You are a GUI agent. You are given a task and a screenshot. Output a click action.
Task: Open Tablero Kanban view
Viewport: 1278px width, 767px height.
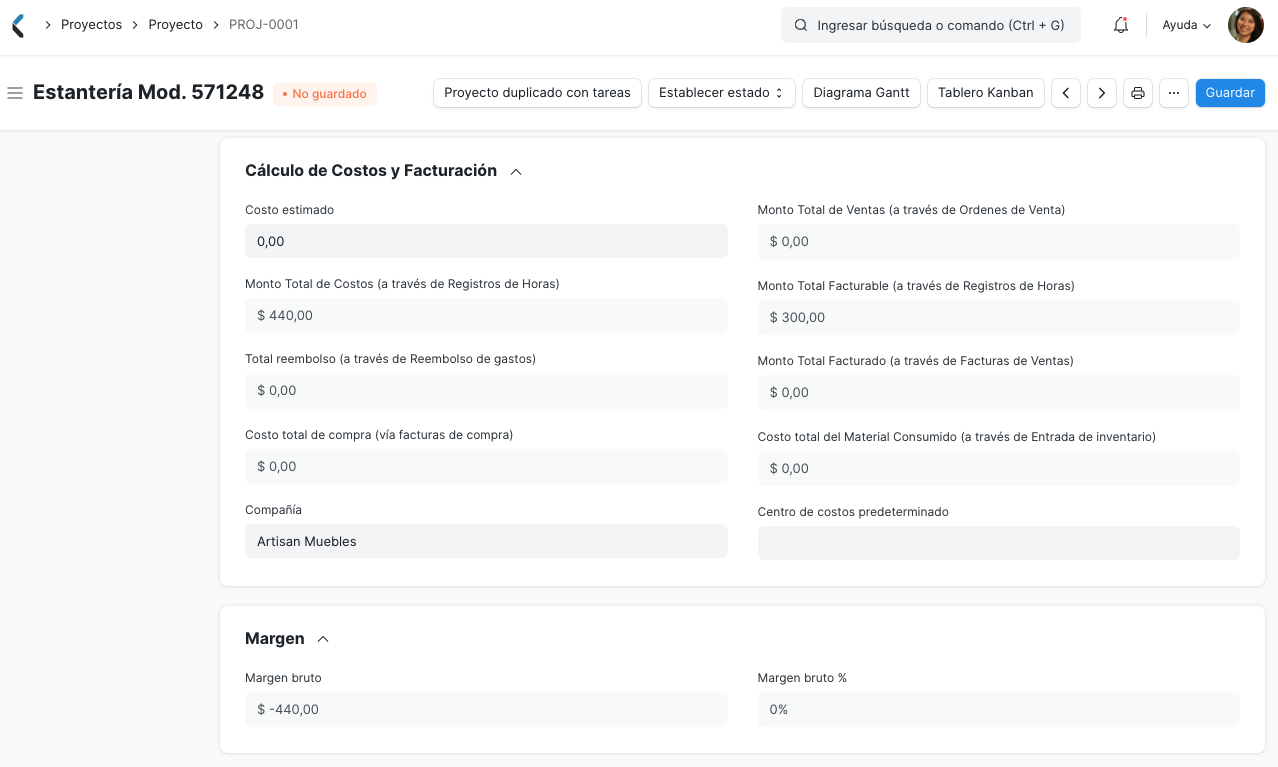(x=986, y=93)
